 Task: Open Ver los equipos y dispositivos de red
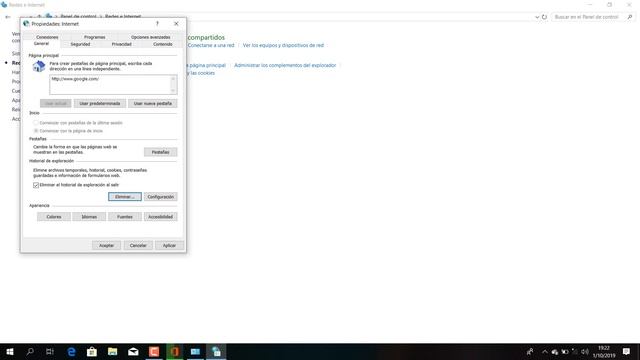[x=283, y=45]
